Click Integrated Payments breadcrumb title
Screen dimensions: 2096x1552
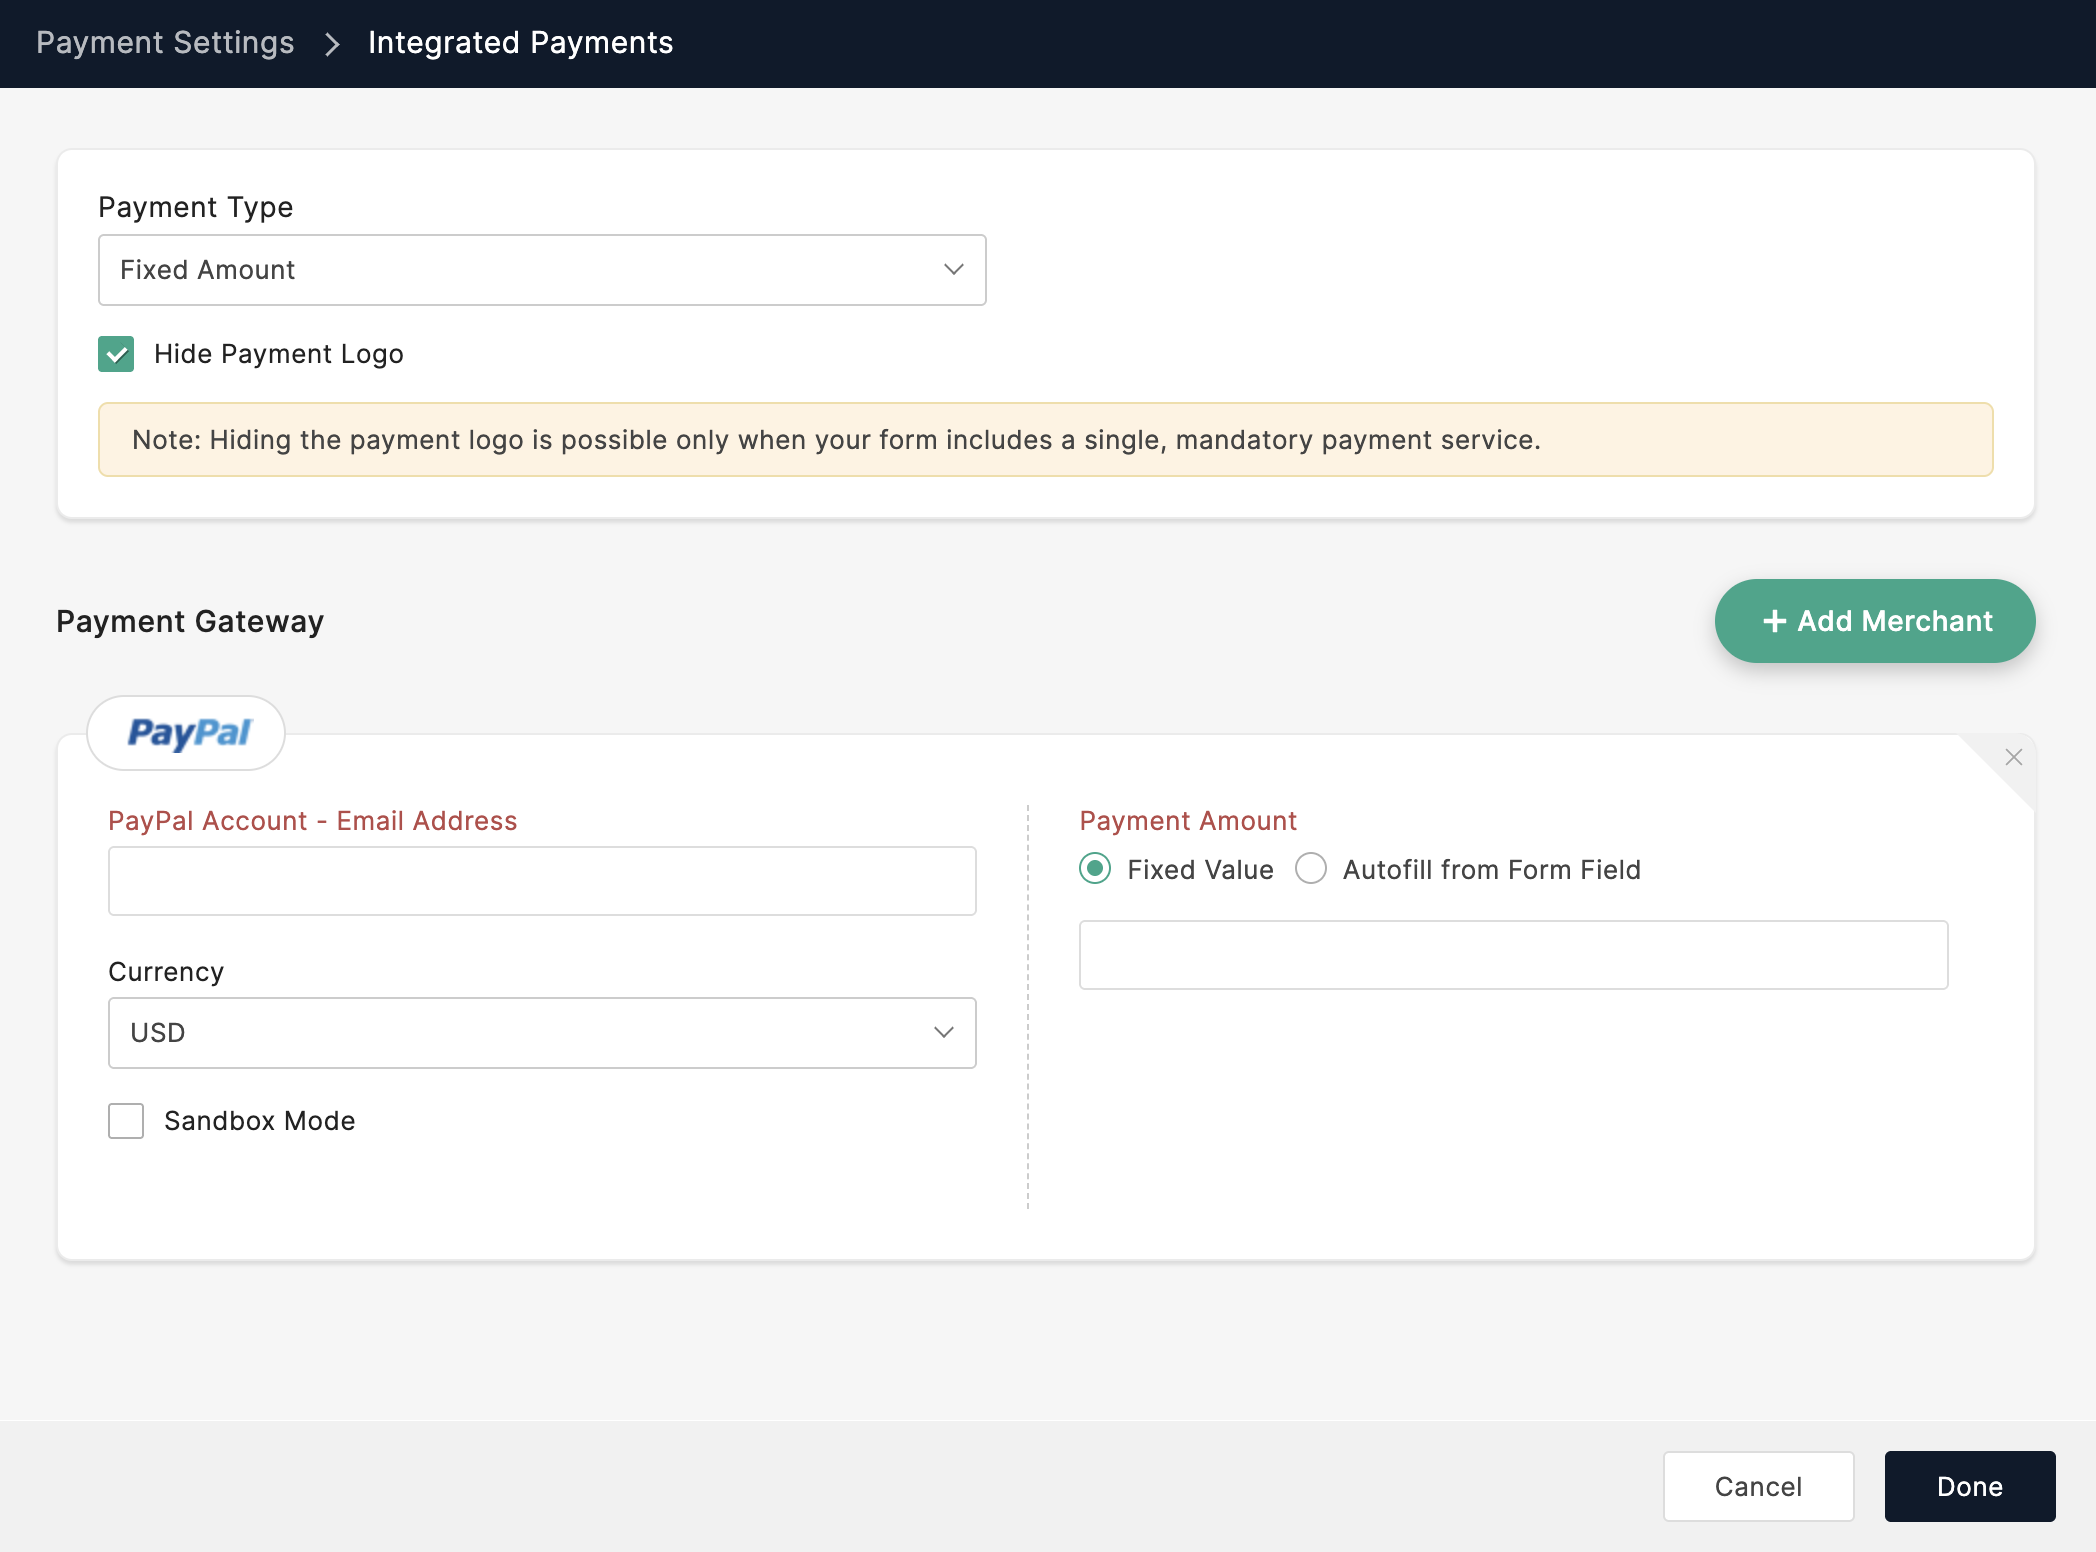[x=520, y=43]
